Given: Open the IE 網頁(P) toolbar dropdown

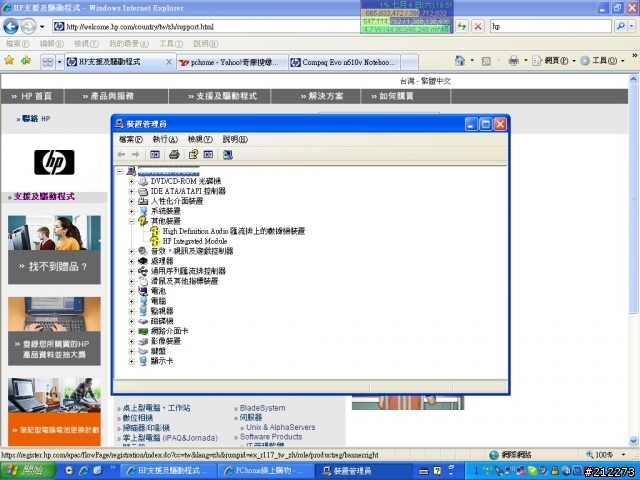Looking at the screenshot, I should tap(554, 61).
